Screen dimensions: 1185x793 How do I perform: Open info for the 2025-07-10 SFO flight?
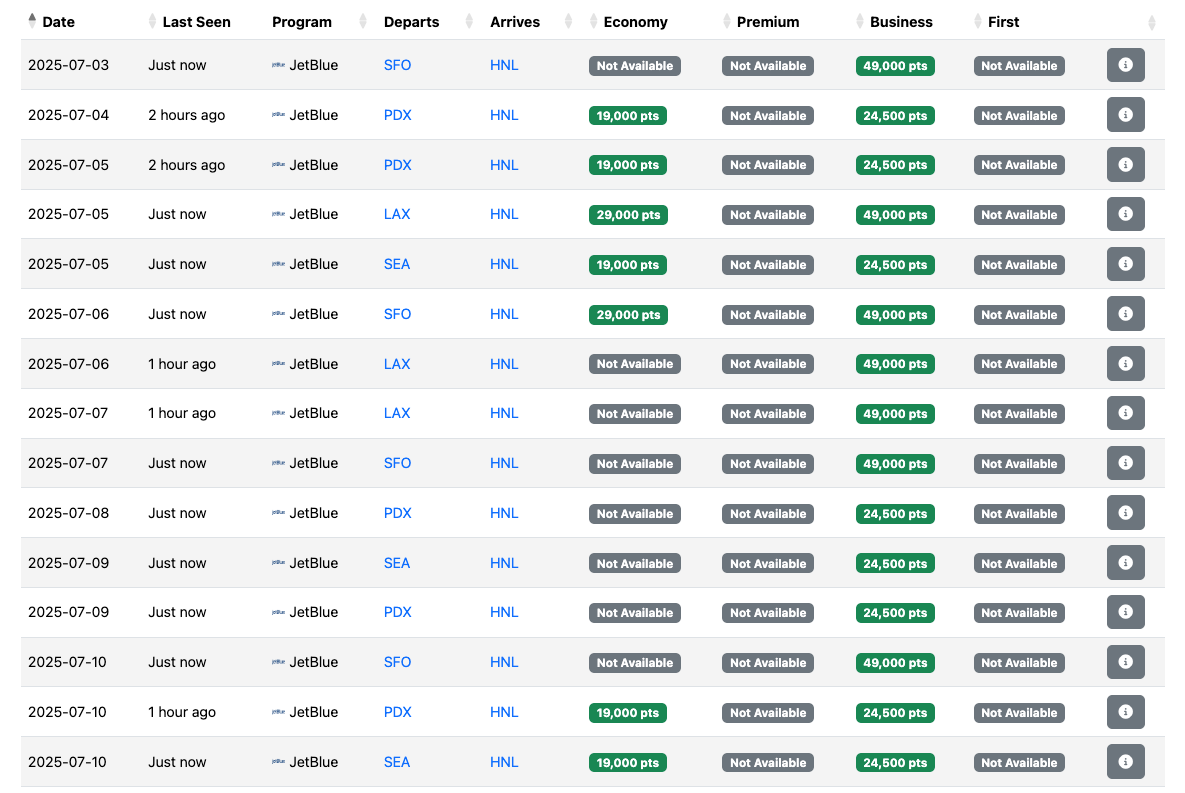click(1125, 661)
